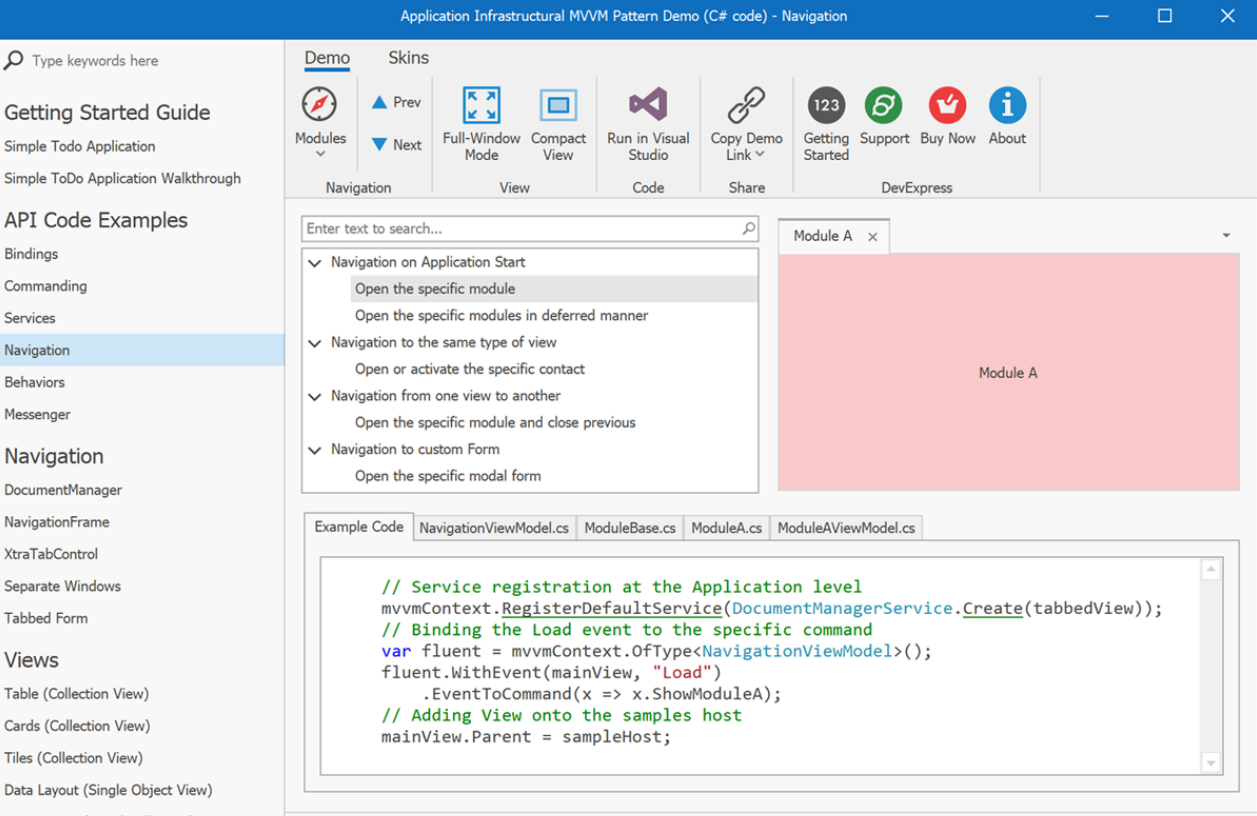Image resolution: width=1257 pixels, height=816 pixels.
Task: Open Tiles (Collection View) demo
Action: pyautogui.click(x=74, y=758)
